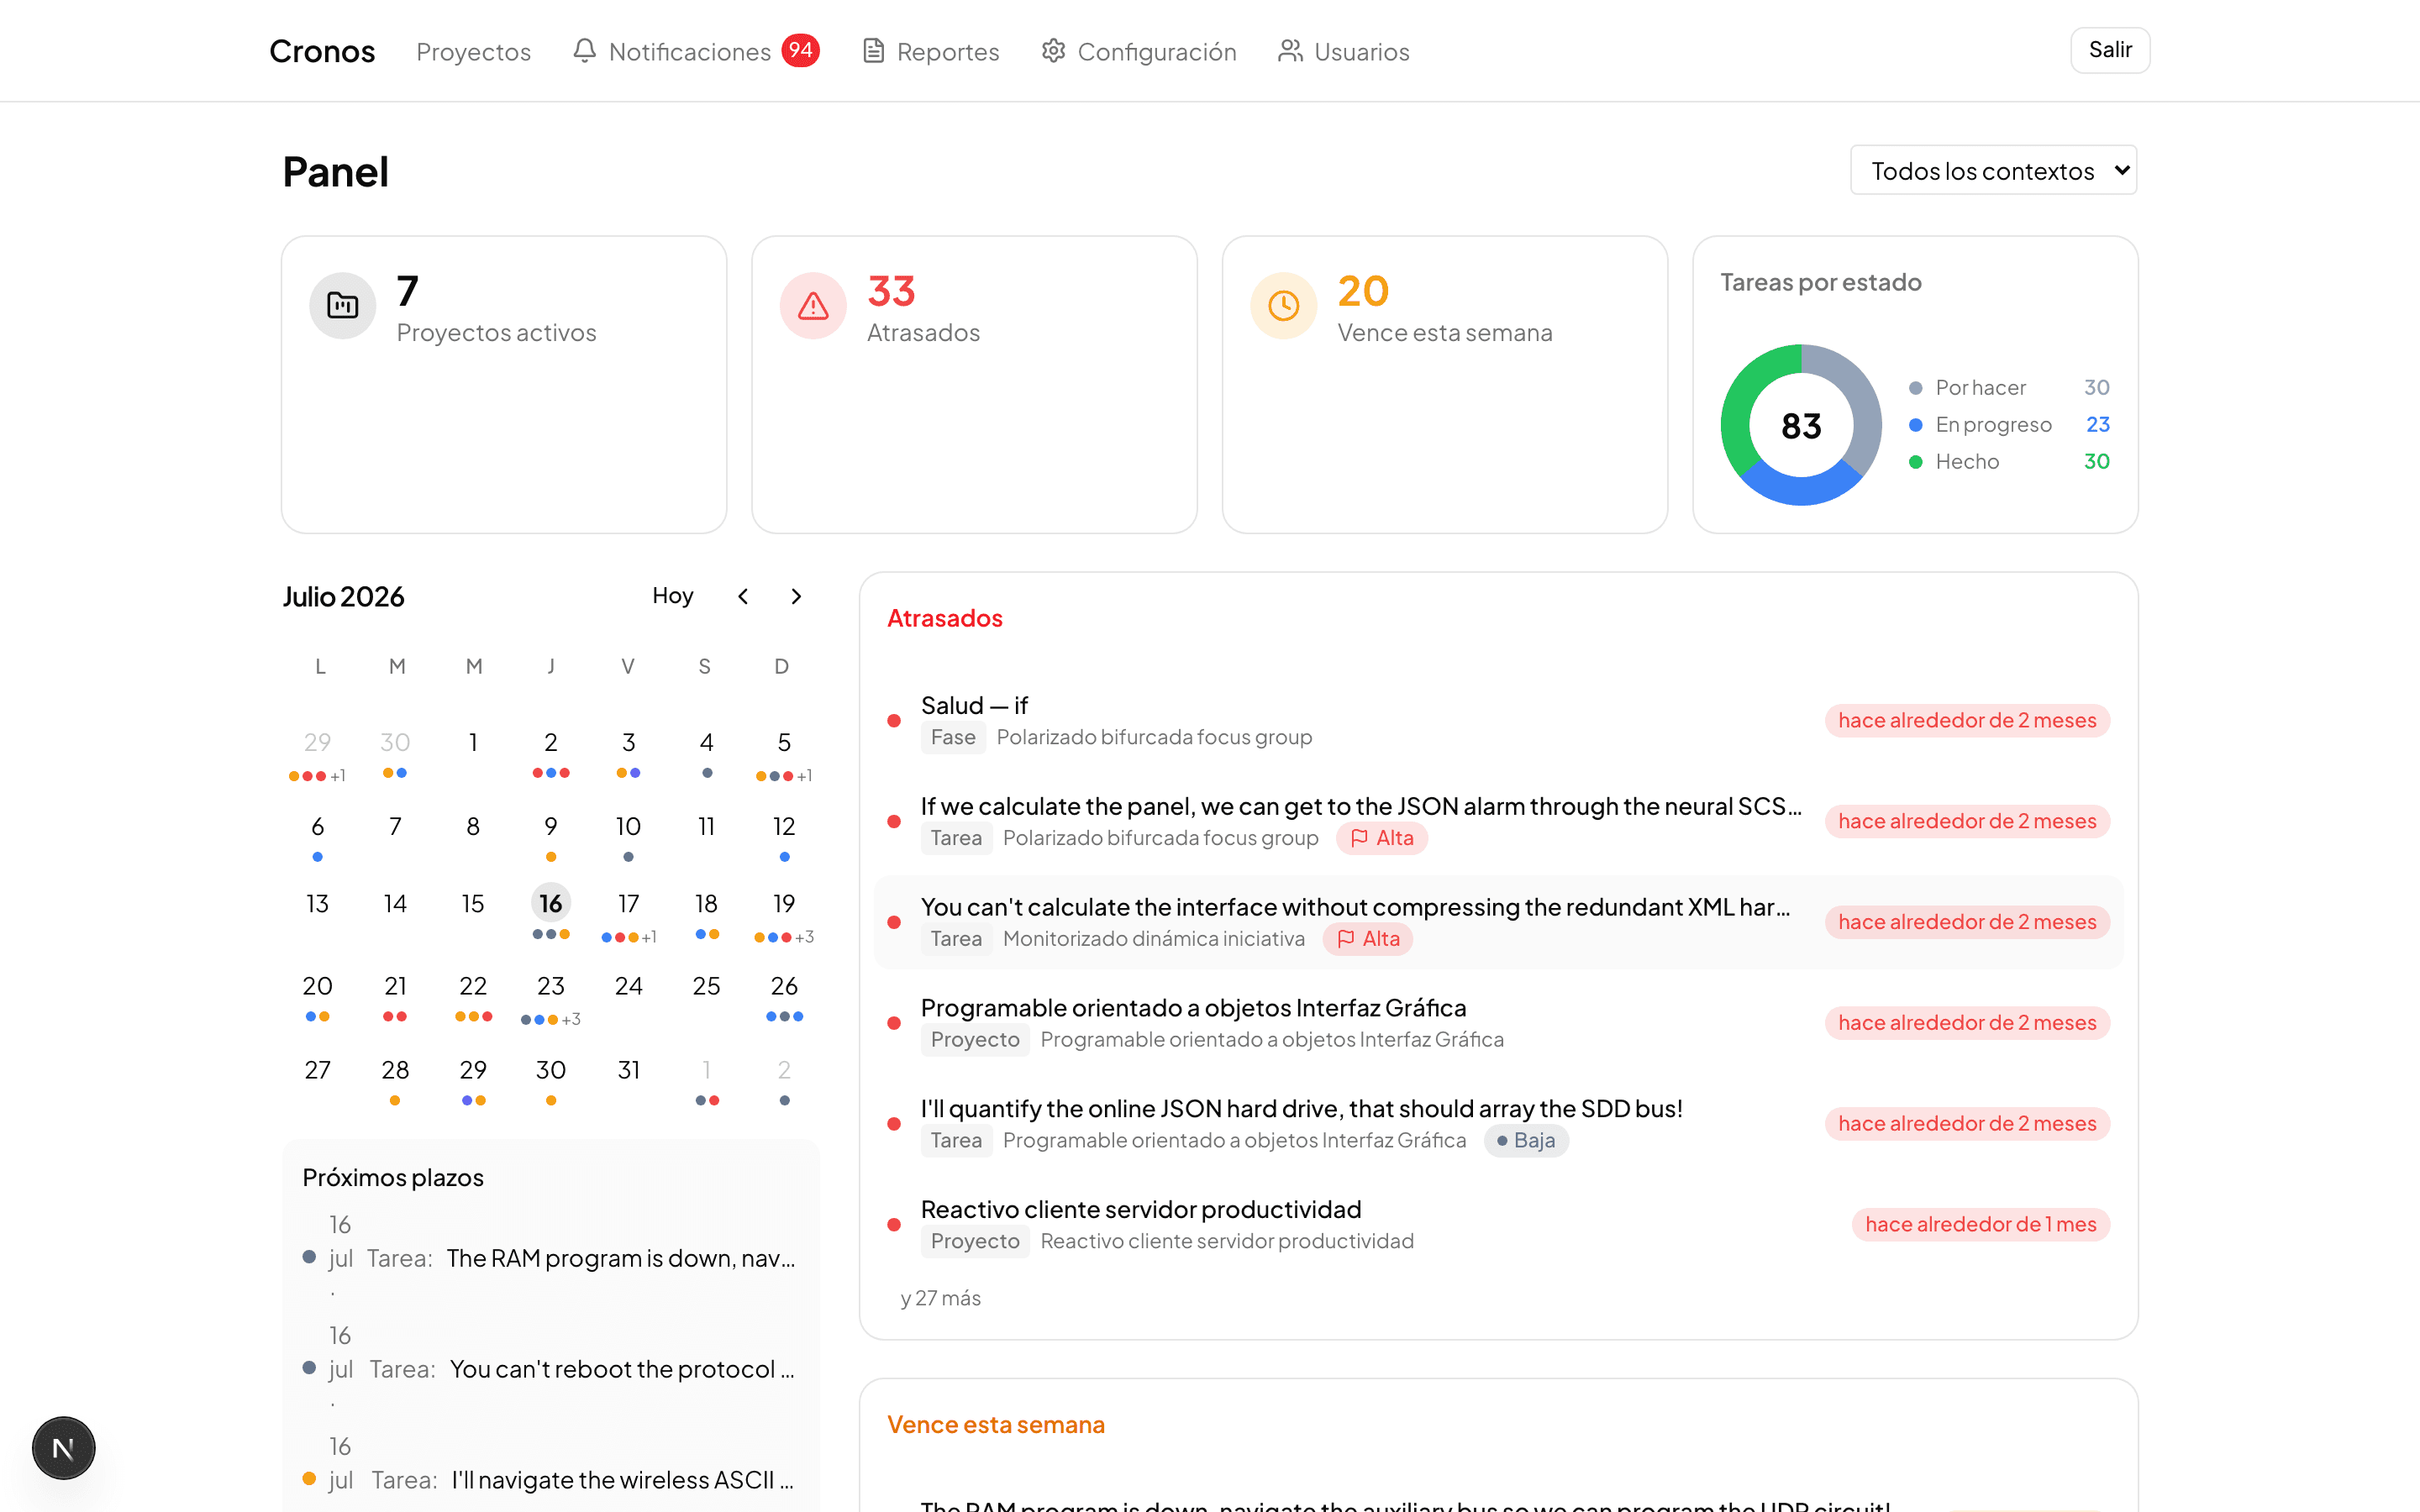Click the Proyectos activos folder icon

click(x=342, y=305)
